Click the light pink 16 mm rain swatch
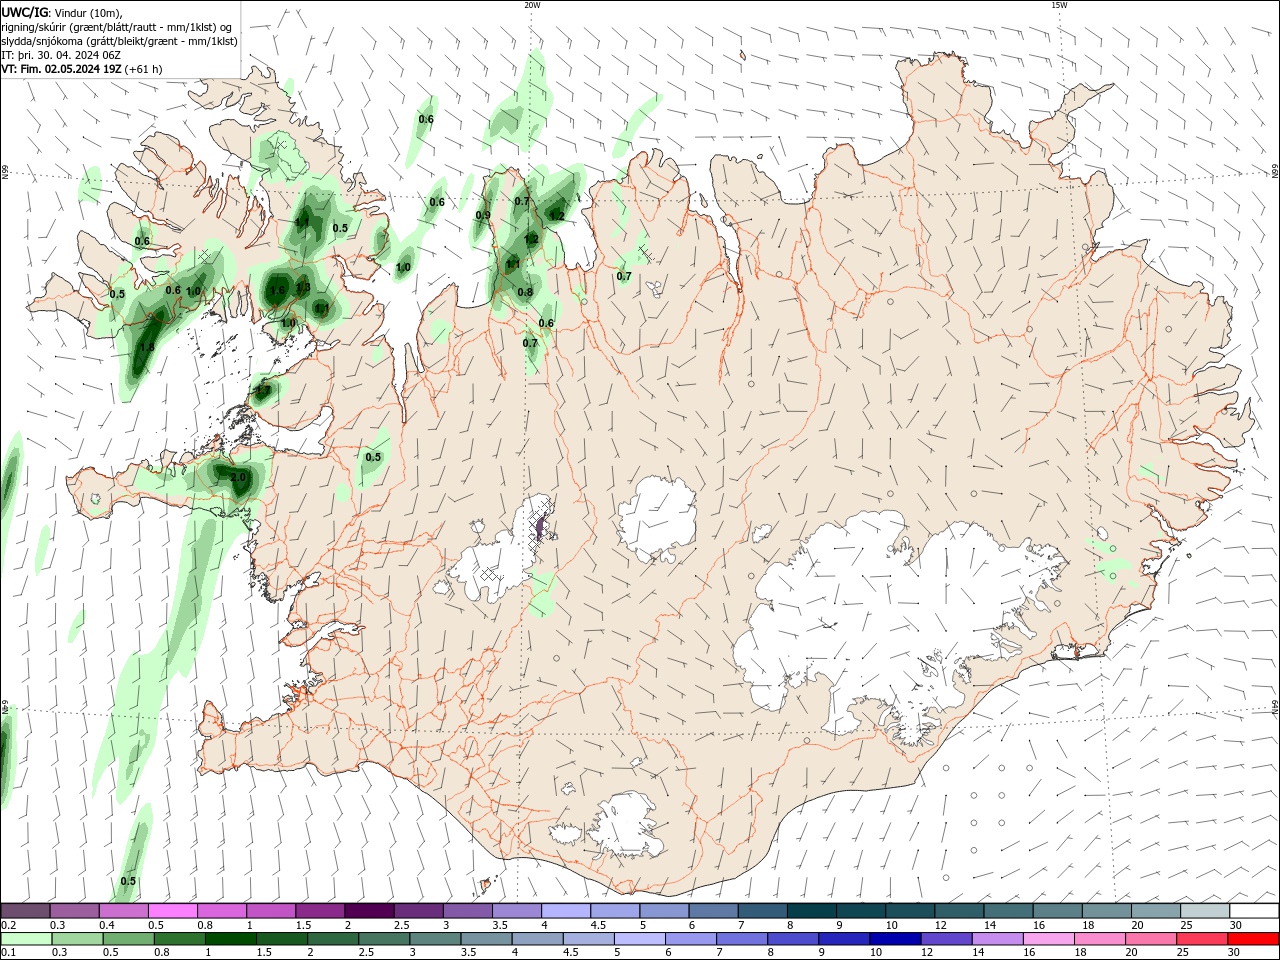This screenshot has width=1280, height=960. coord(1048,938)
